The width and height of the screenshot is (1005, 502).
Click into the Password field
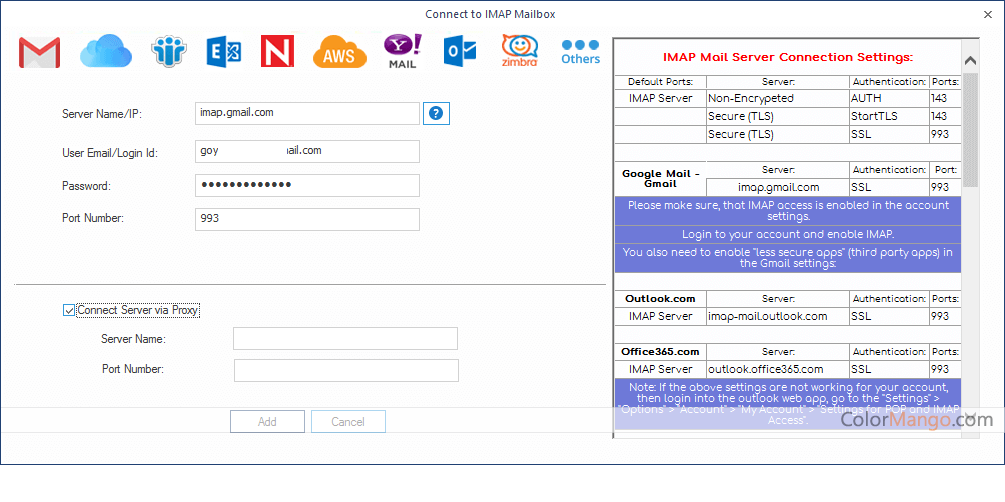(x=307, y=185)
